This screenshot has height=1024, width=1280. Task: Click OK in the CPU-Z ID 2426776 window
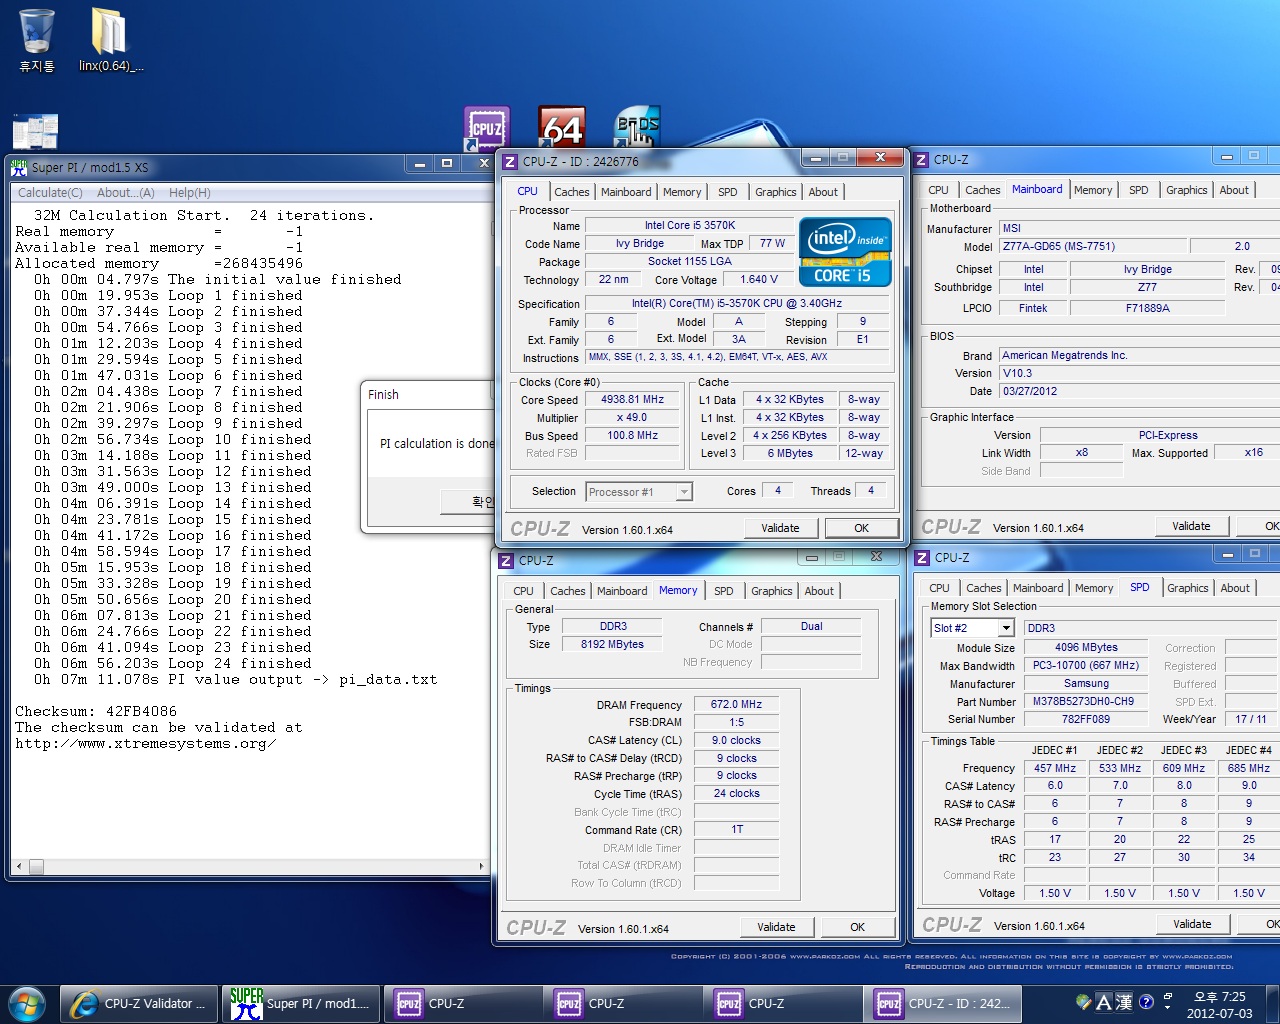click(x=861, y=528)
